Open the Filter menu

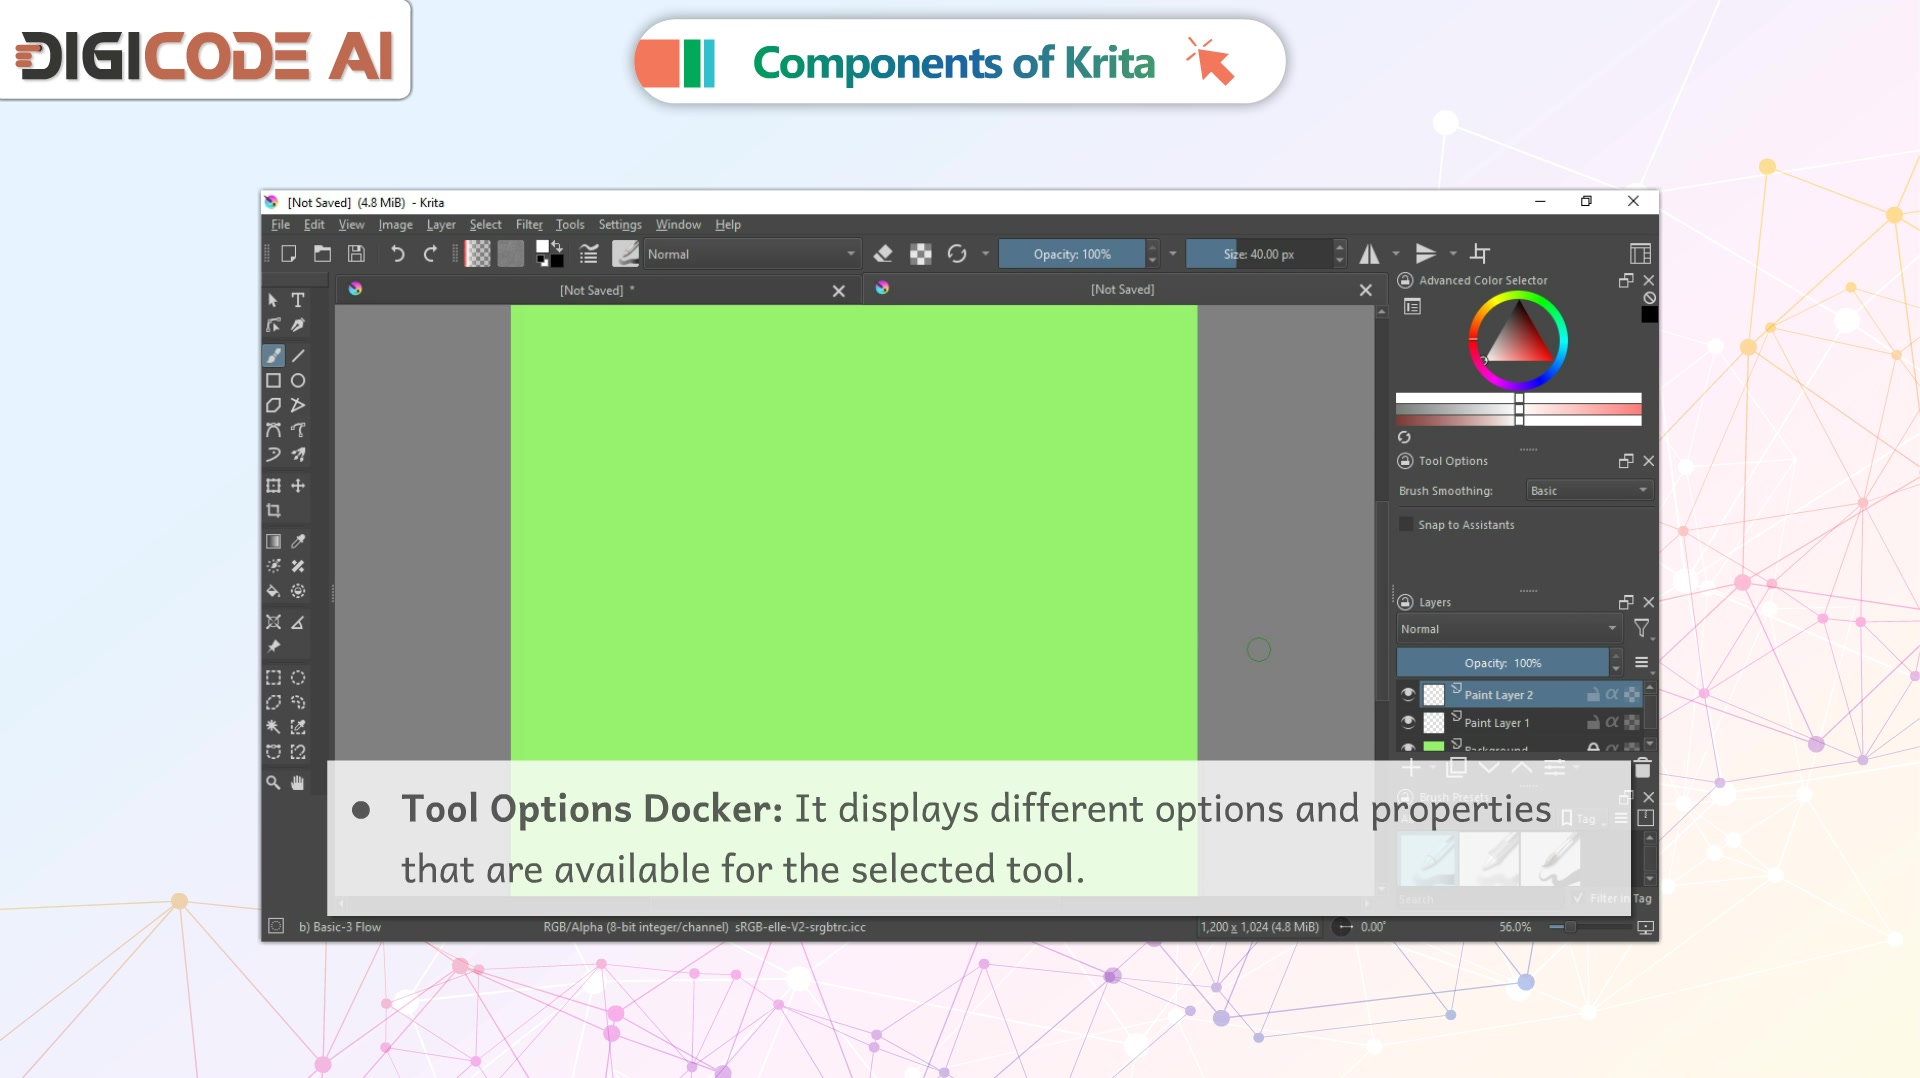(x=529, y=225)
